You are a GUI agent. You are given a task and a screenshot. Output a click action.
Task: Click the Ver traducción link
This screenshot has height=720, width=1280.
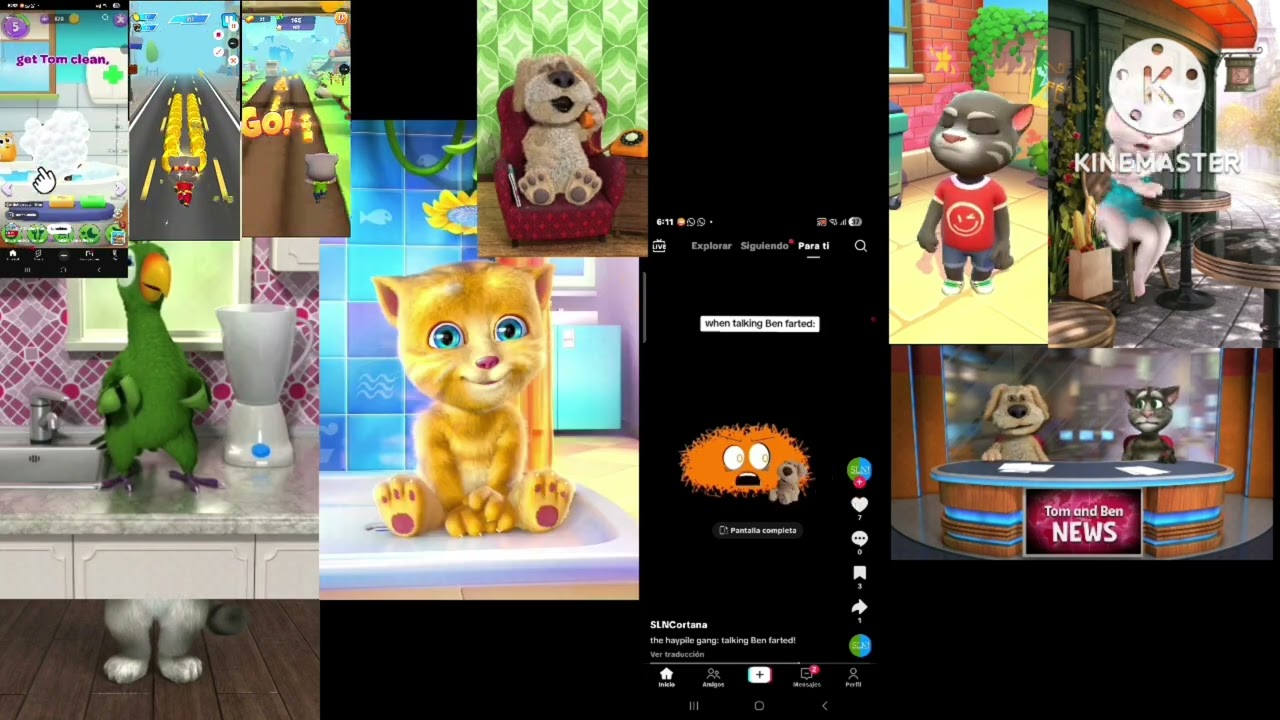[677, 654]
